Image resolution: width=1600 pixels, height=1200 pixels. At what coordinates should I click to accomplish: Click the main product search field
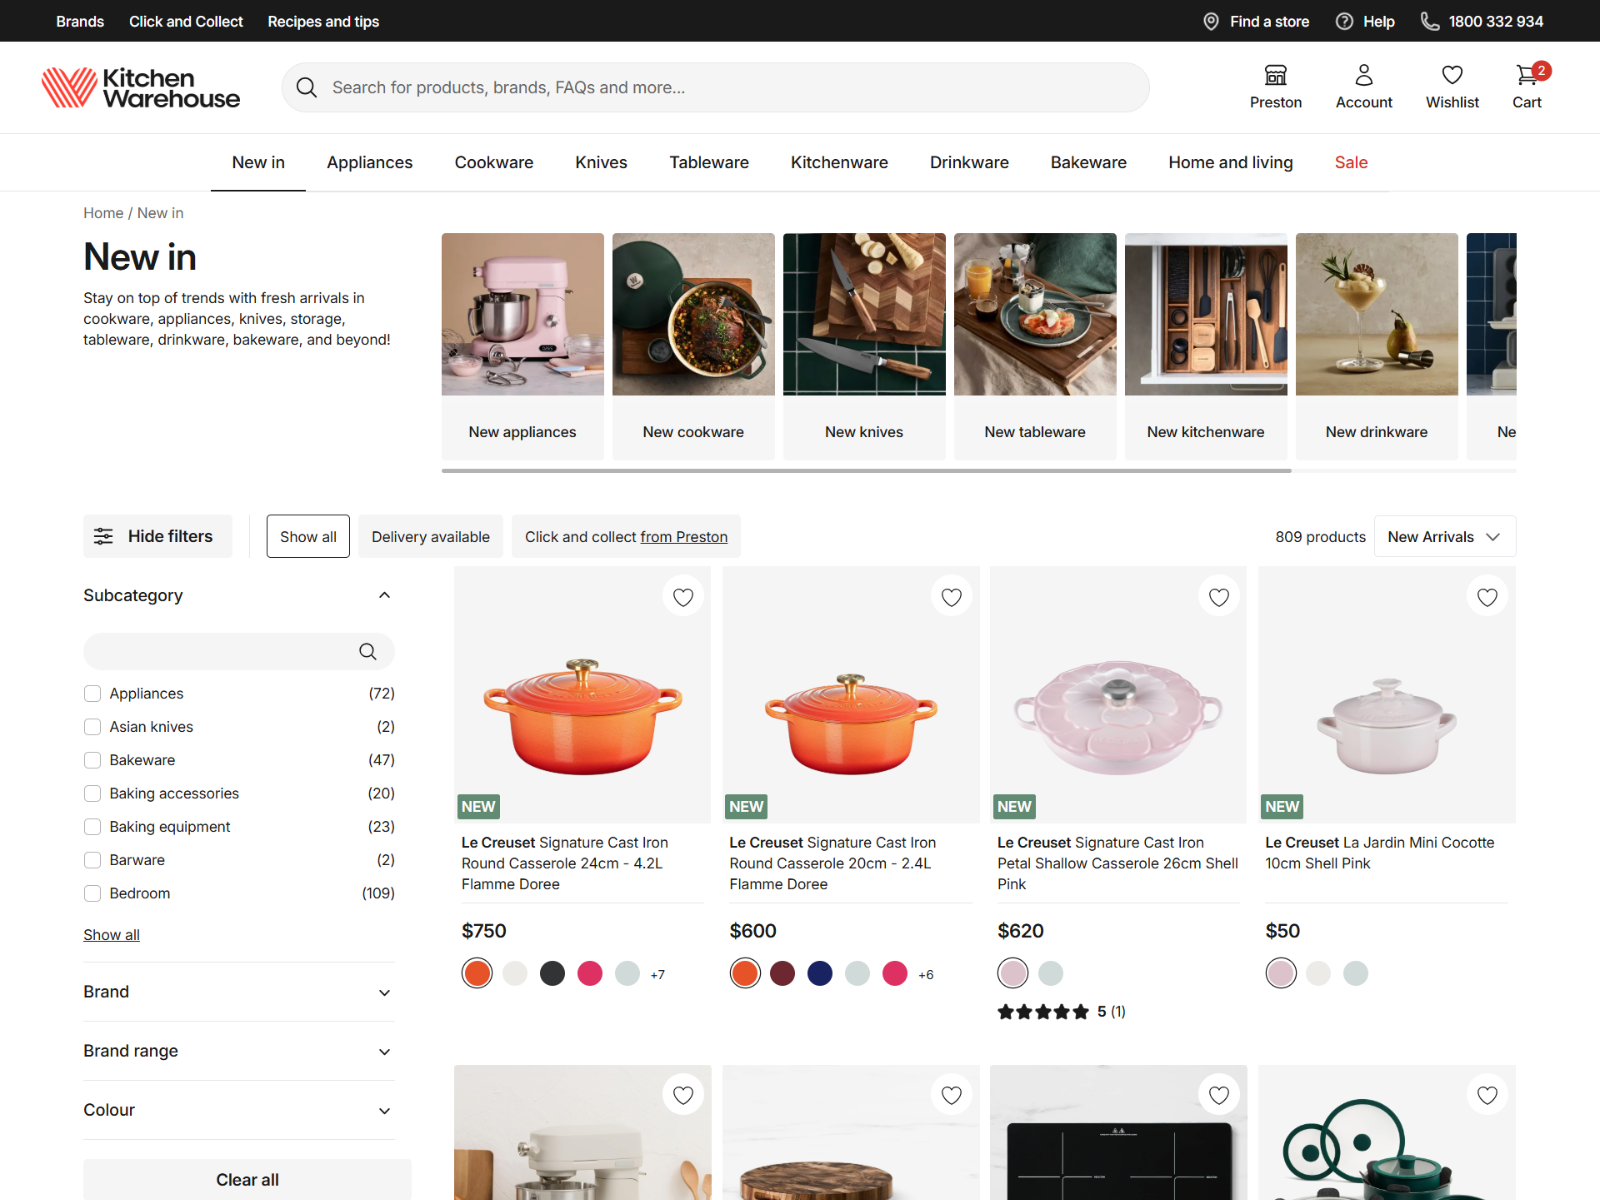click(x=715, y=88)
